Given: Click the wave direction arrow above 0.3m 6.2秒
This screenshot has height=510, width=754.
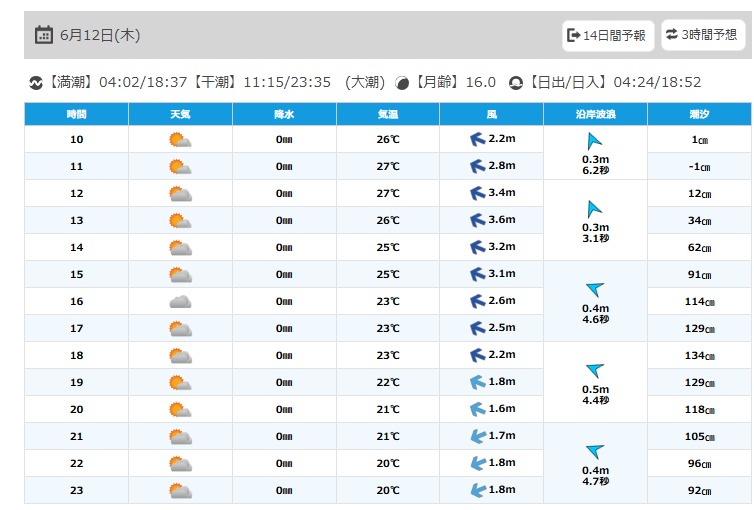Looking at the screenshot, I should coord(594,141).
